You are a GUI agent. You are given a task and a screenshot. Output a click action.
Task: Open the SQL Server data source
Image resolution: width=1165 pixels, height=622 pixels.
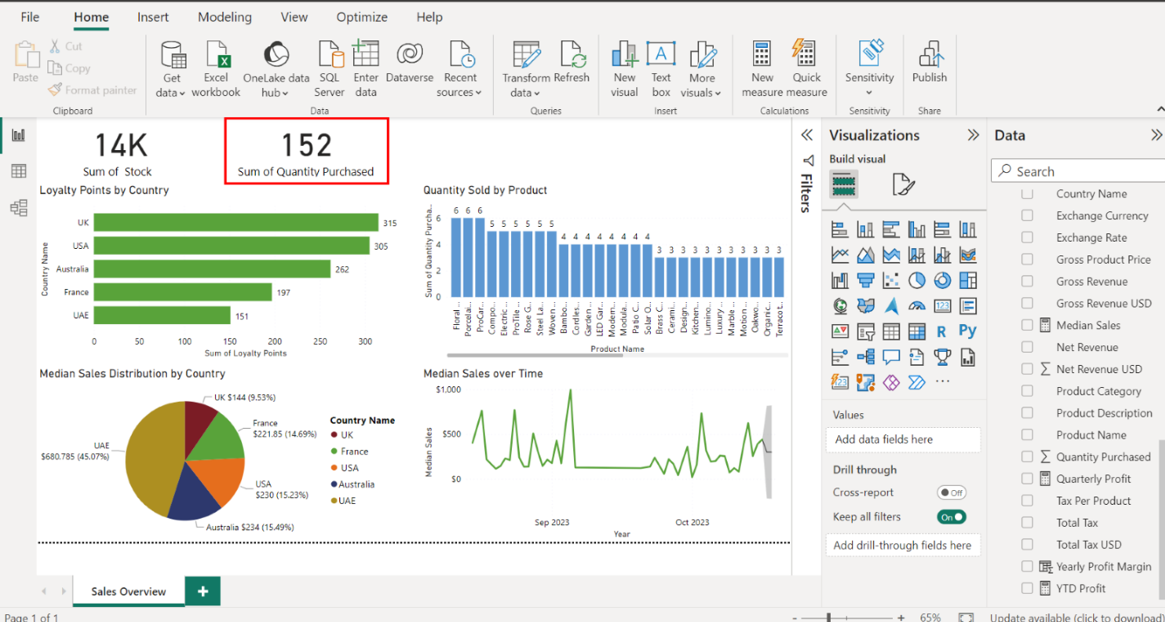329,68
